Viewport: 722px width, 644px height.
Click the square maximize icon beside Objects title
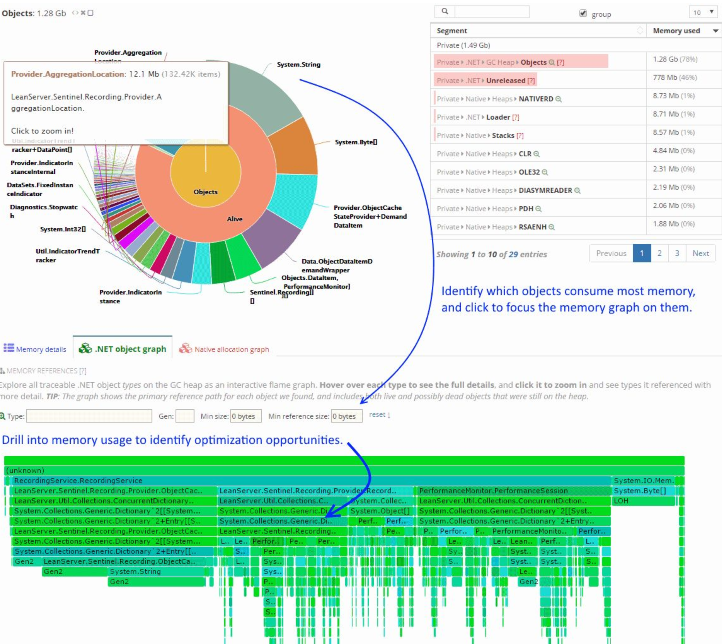(x=90, y=12)
